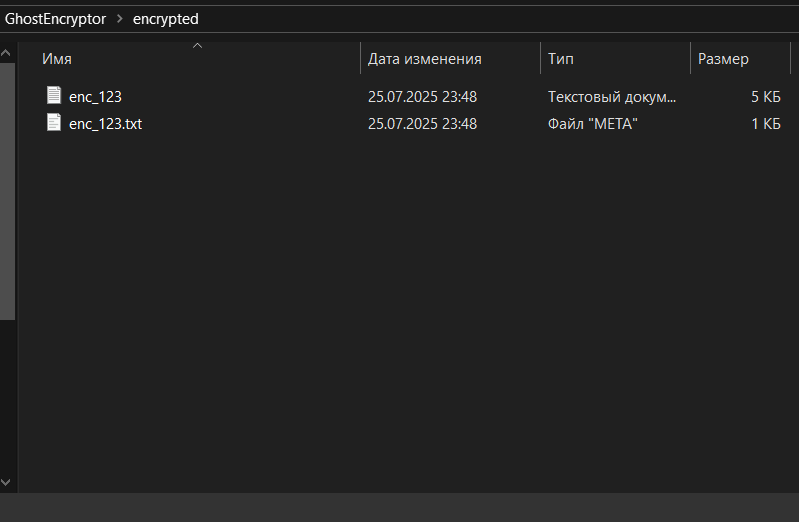Click the enc_123 file name
This screenshot has width=799, height=522.
click(95, 97)
